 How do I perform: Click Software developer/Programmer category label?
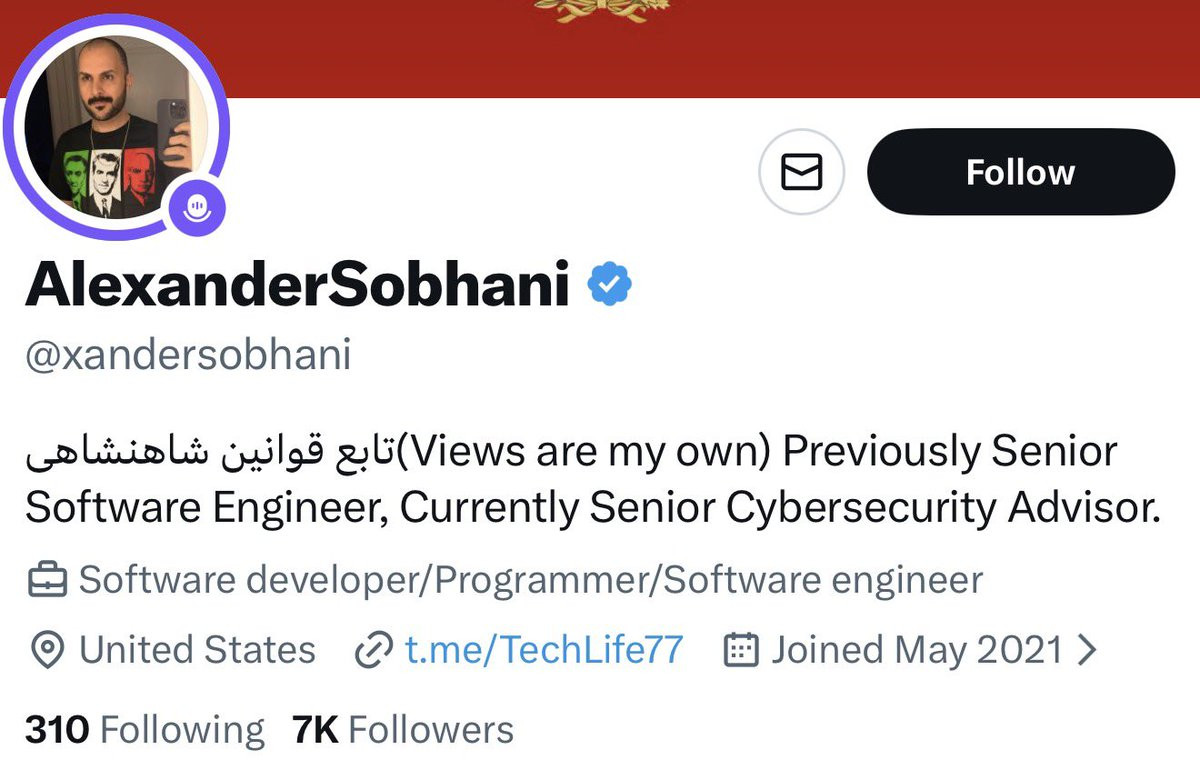tap(530, 580)
